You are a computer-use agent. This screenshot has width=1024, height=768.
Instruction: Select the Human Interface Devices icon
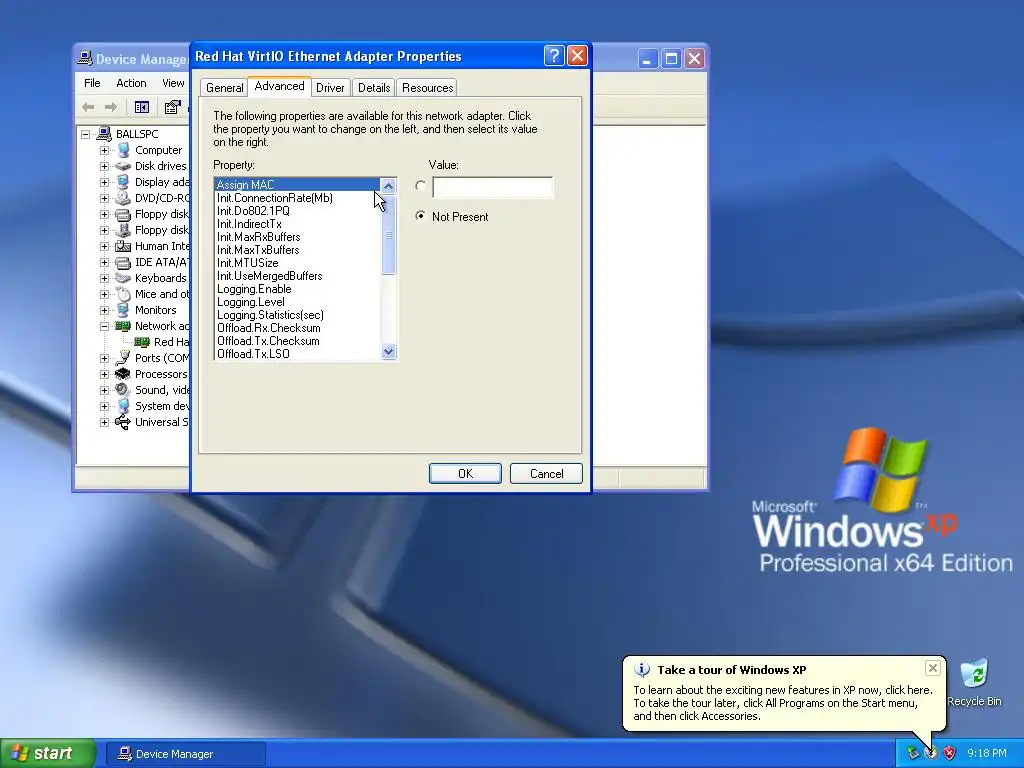click(123, 246)
